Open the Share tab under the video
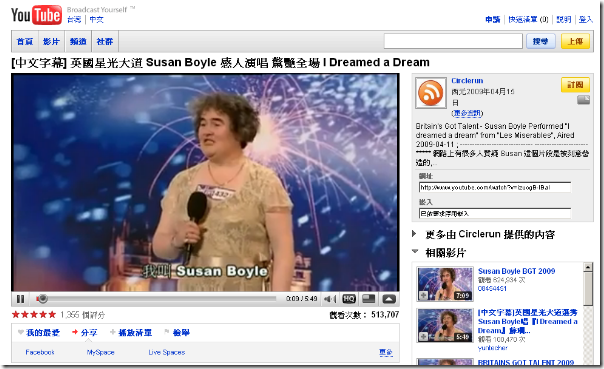Screen dimensions: 604x369 tap(85, 332)
